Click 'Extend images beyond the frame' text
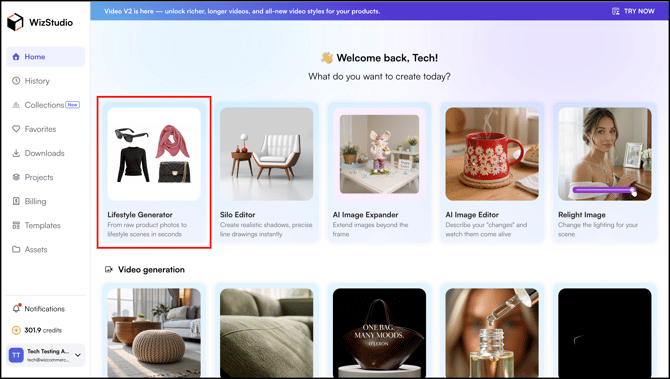670x379 pixels. (x=370, y=229)
